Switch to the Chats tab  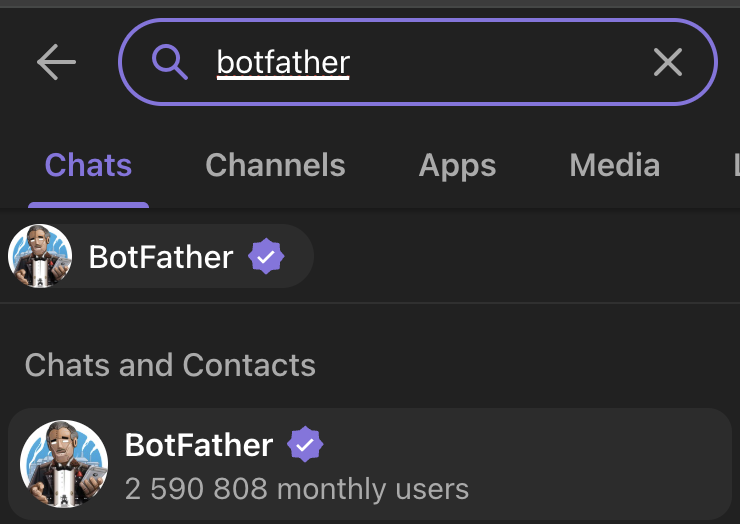point(88,165)
